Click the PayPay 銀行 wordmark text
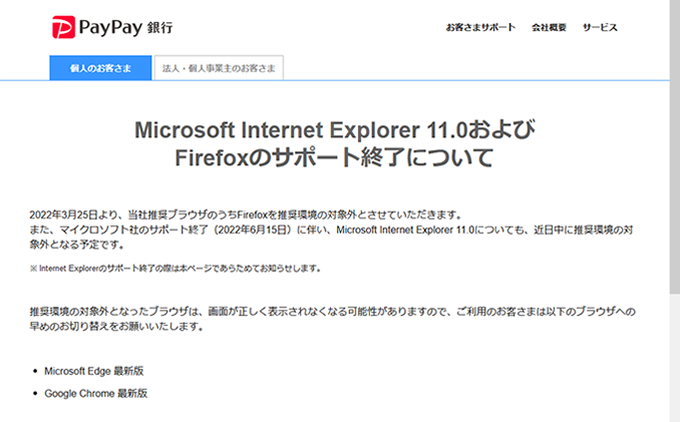The image size is (680, 422). 126,28
